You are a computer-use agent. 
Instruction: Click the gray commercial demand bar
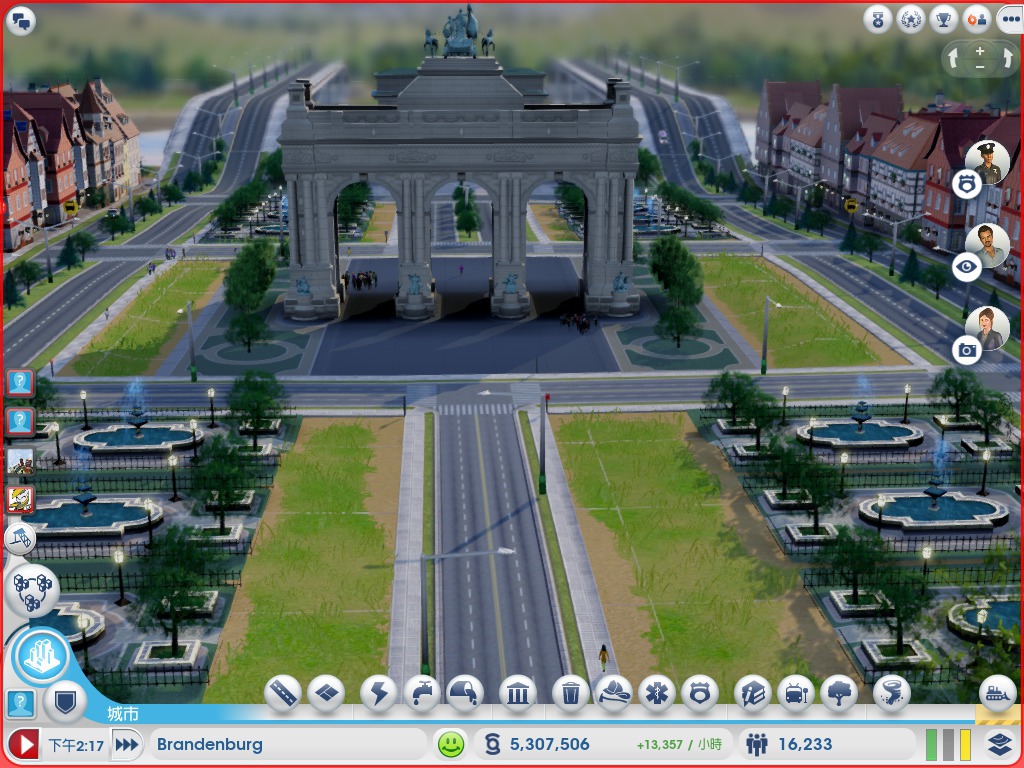[948, 744]
